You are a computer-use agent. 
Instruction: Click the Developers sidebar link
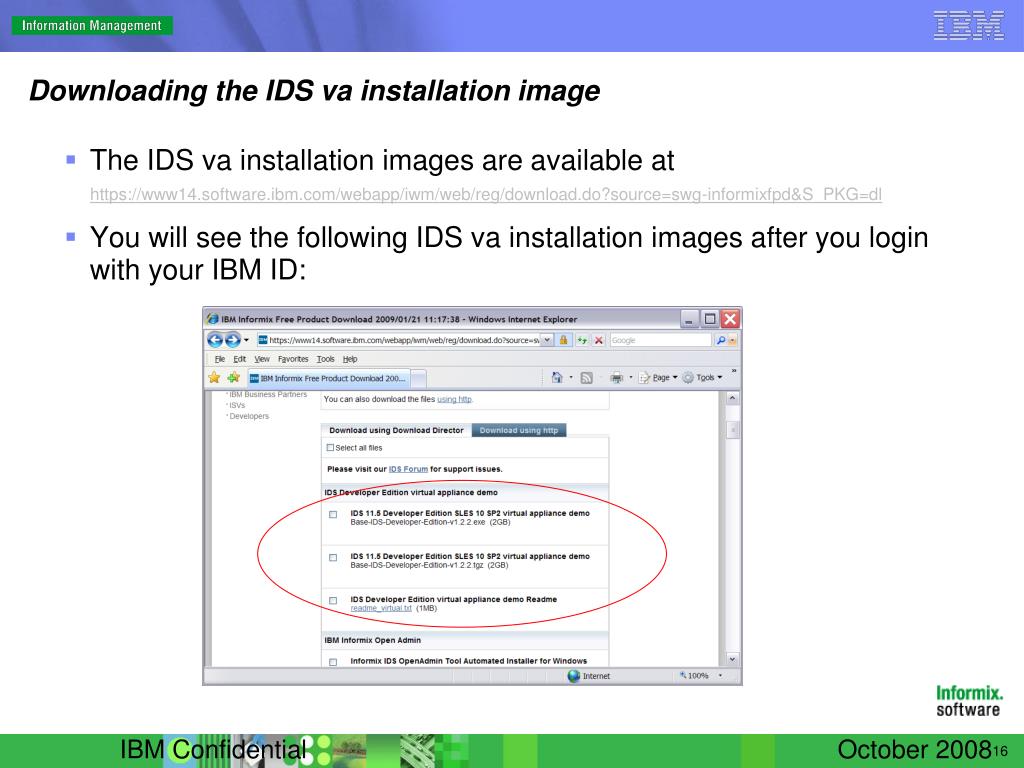tap(249, 416)
